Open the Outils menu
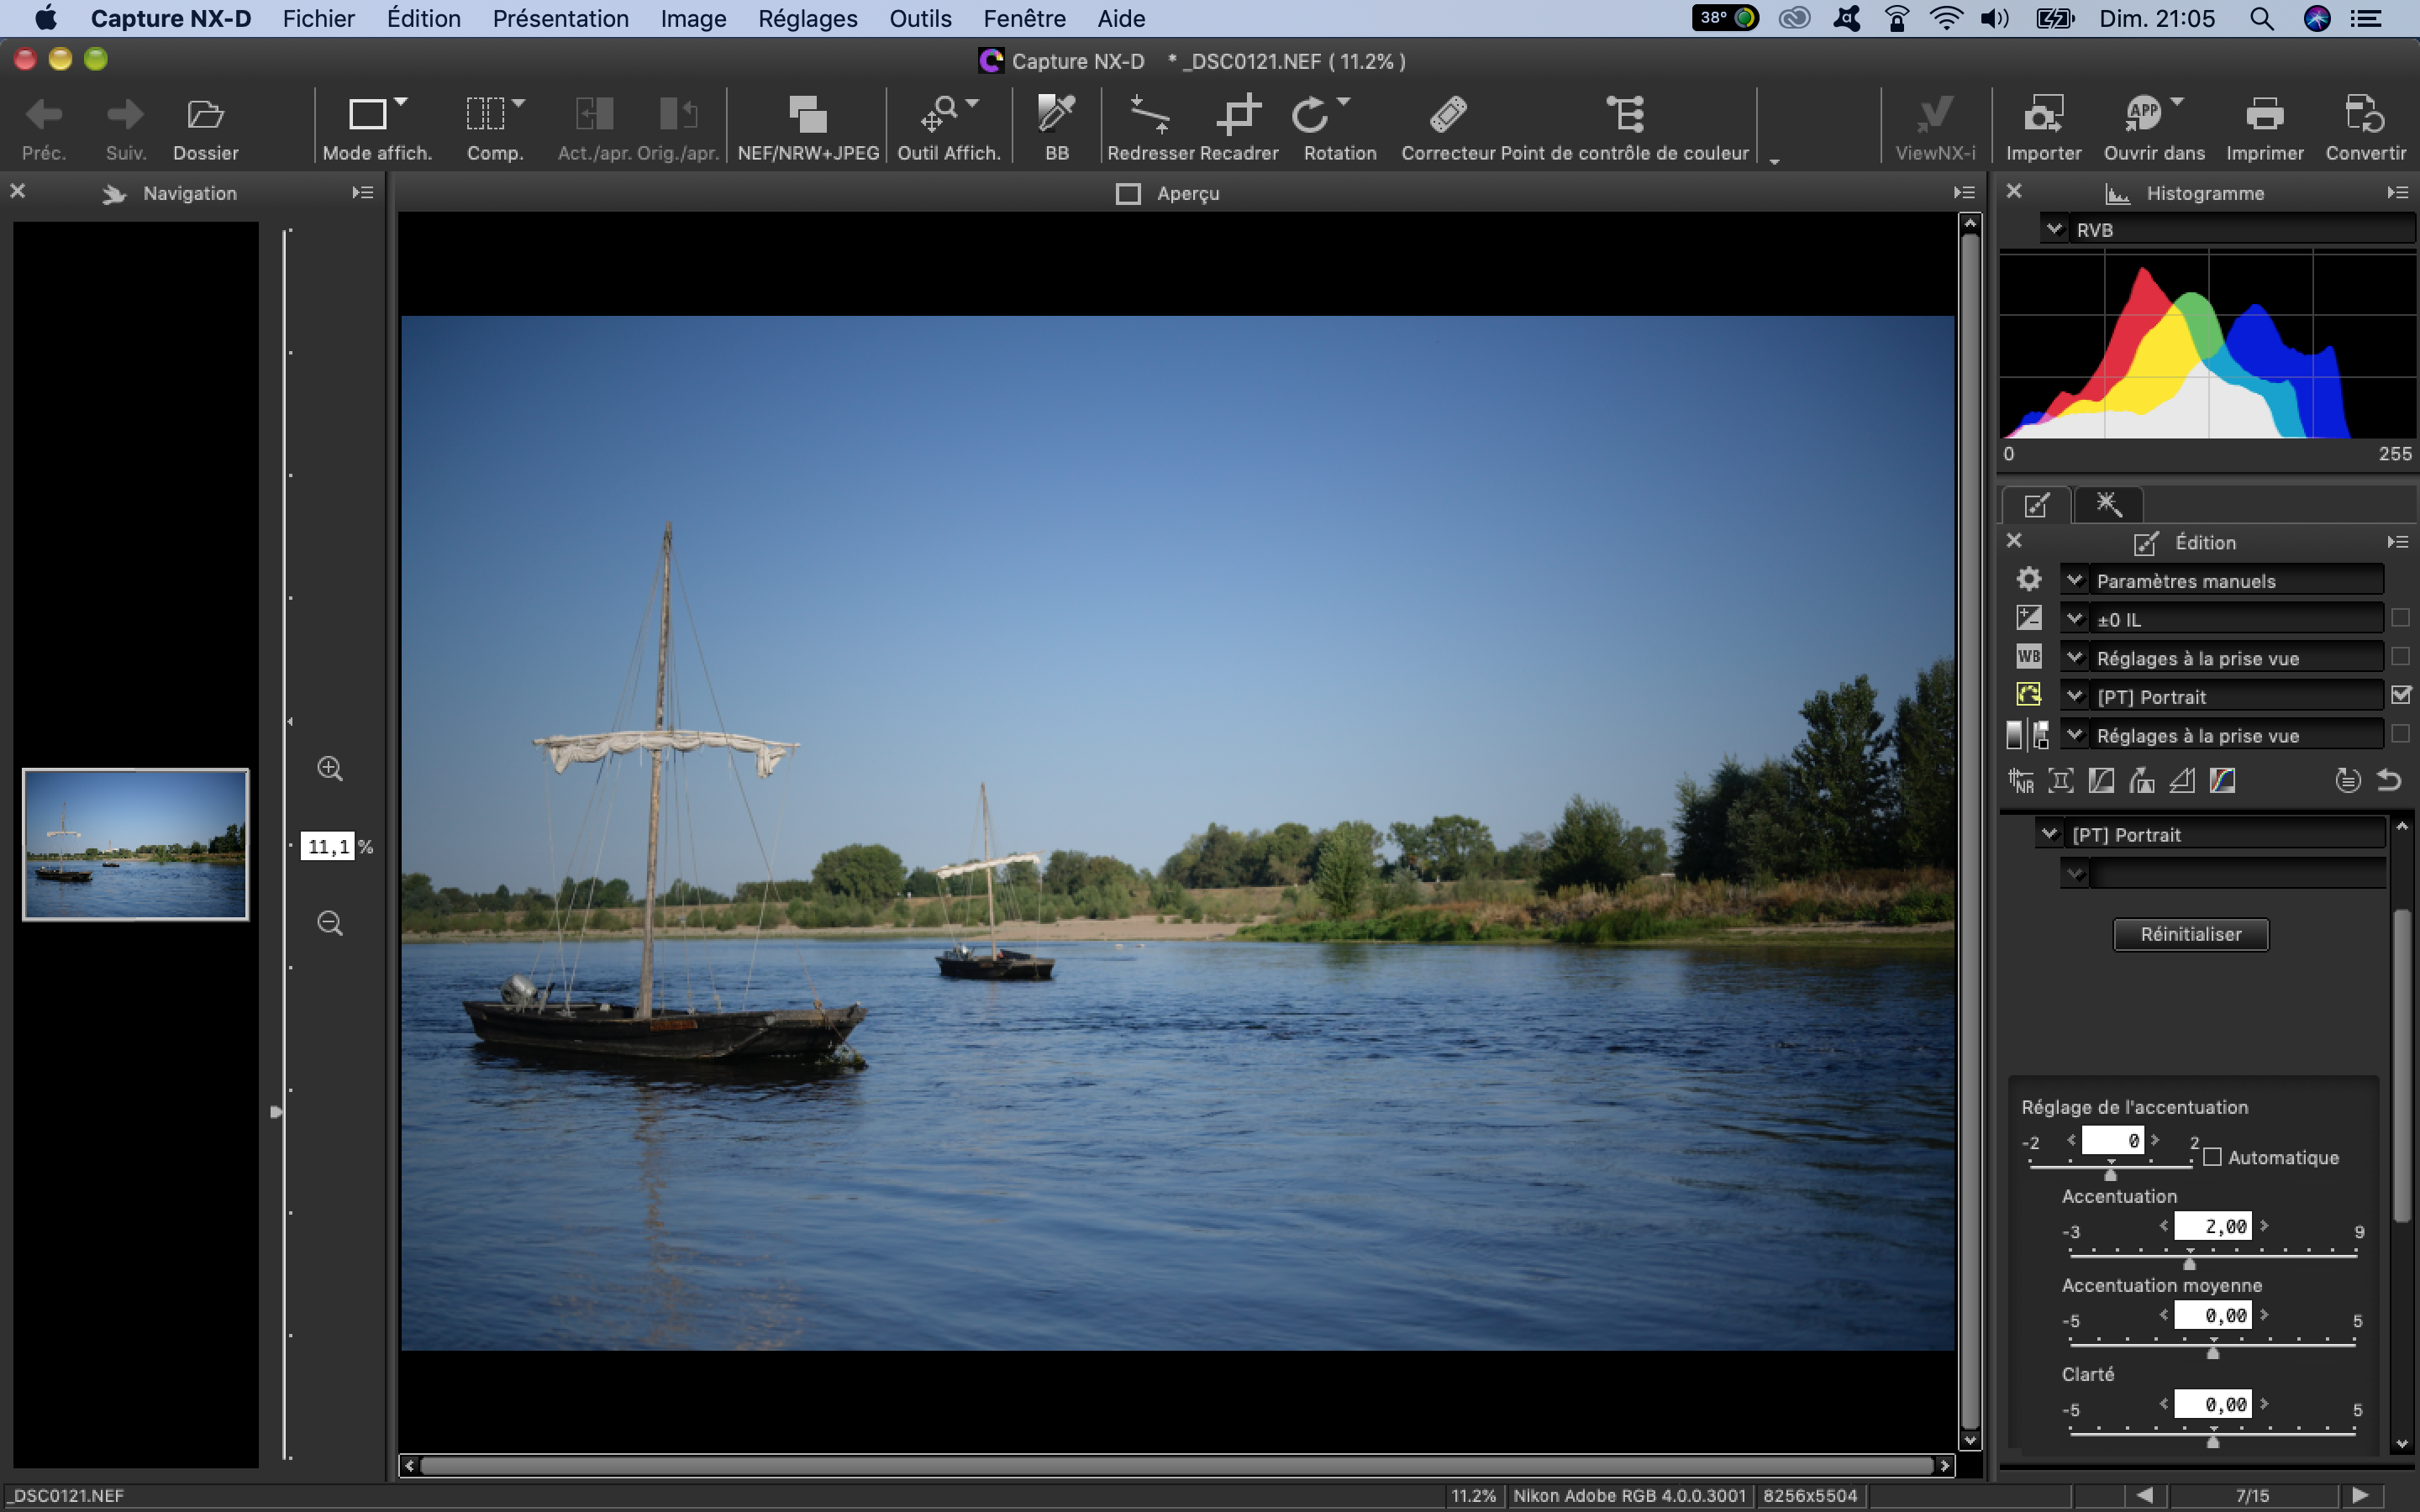 click(x=920, y=18)
